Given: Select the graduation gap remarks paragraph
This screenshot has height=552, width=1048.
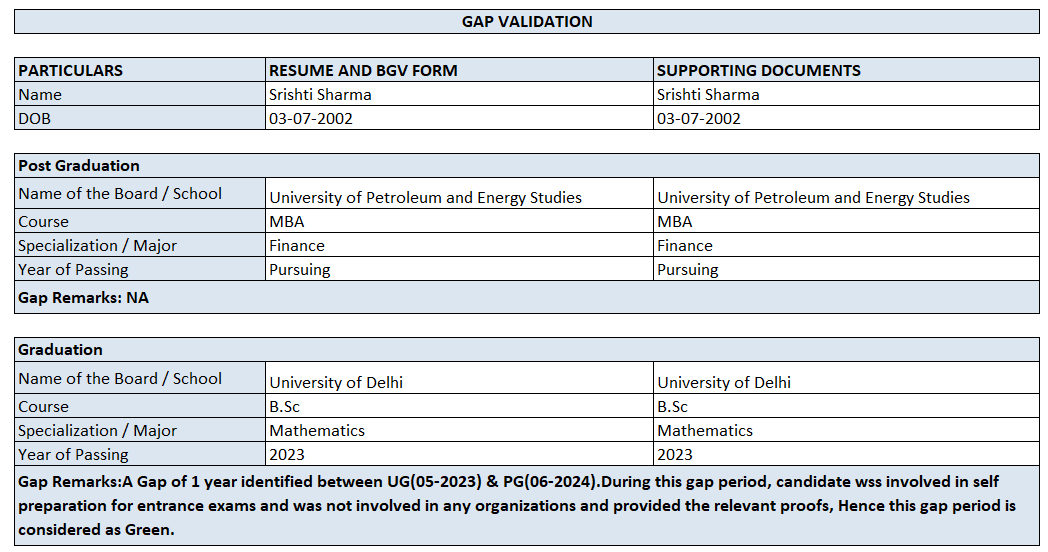Looking at the screenshot, I should (527, 505).
